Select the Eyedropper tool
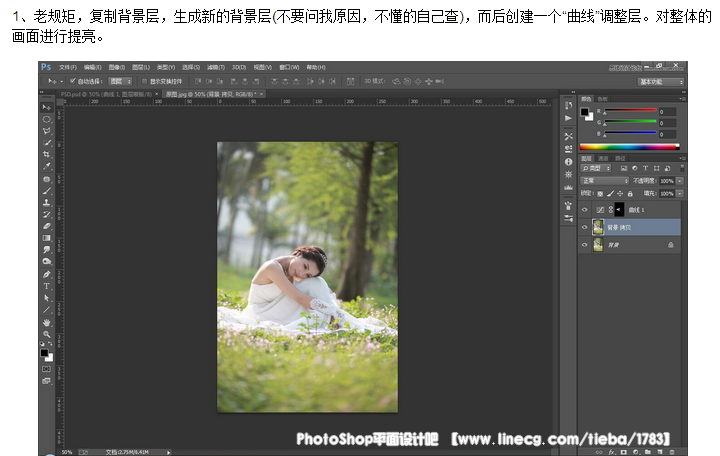Viewport: 720px width, 456px height. 46,166
